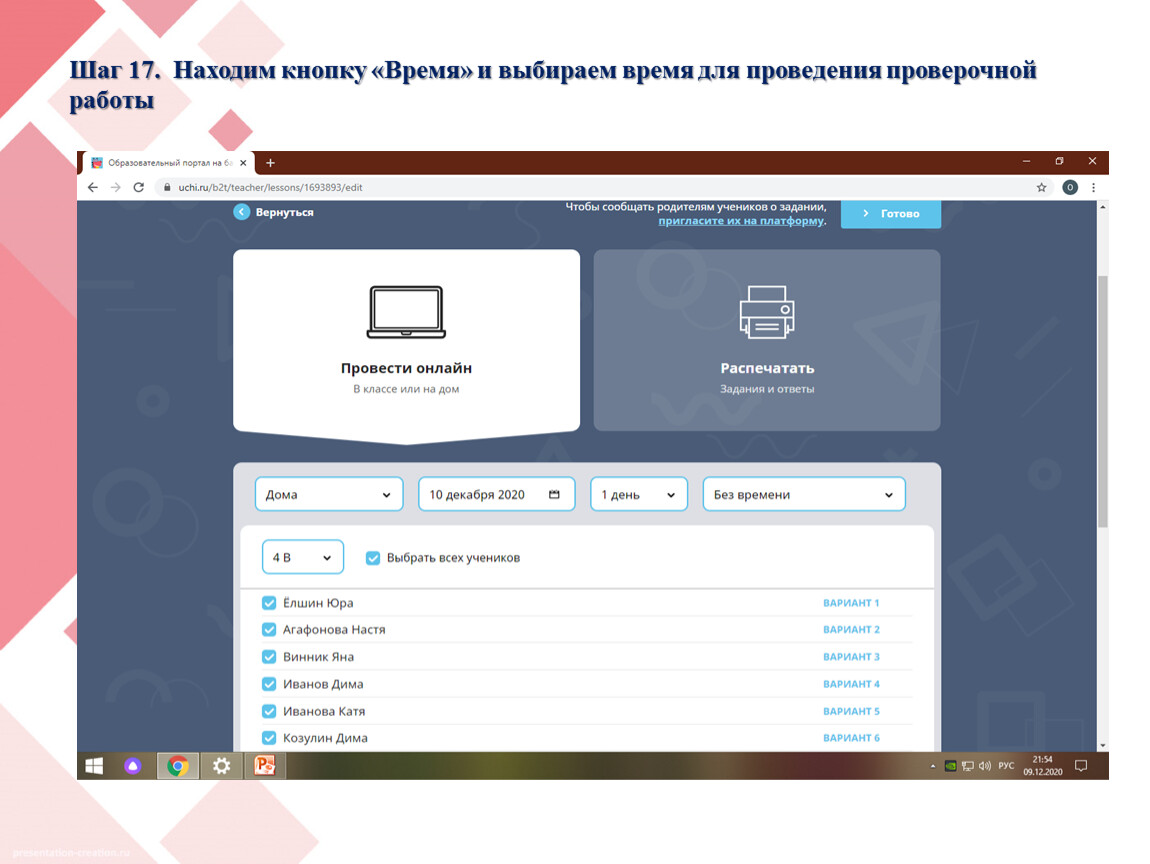Bookmark page with the star icon
The image size is (1150, 864).
pyautogui.click(x=1041, y=187)
